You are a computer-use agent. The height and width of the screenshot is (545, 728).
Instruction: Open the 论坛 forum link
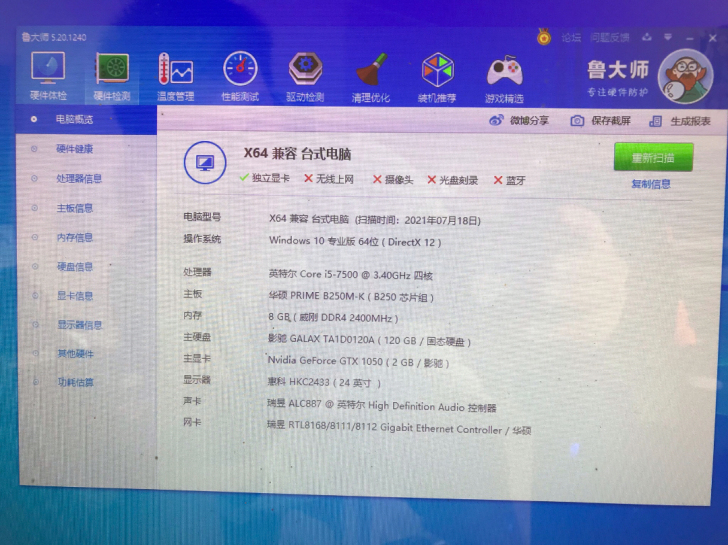(571, 38)
